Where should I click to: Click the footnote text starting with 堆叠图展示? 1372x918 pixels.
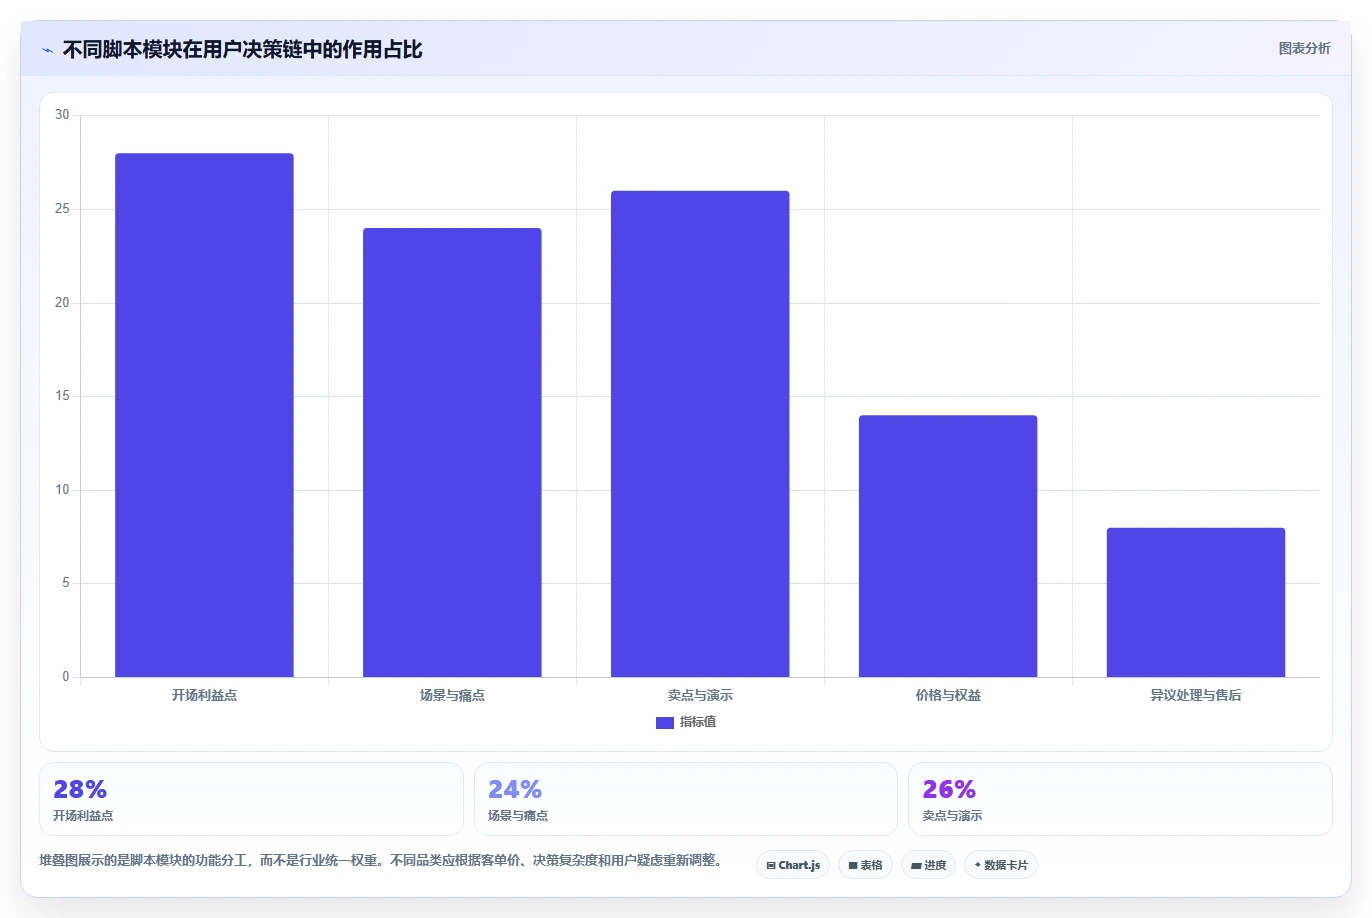[x=381, y=860]
